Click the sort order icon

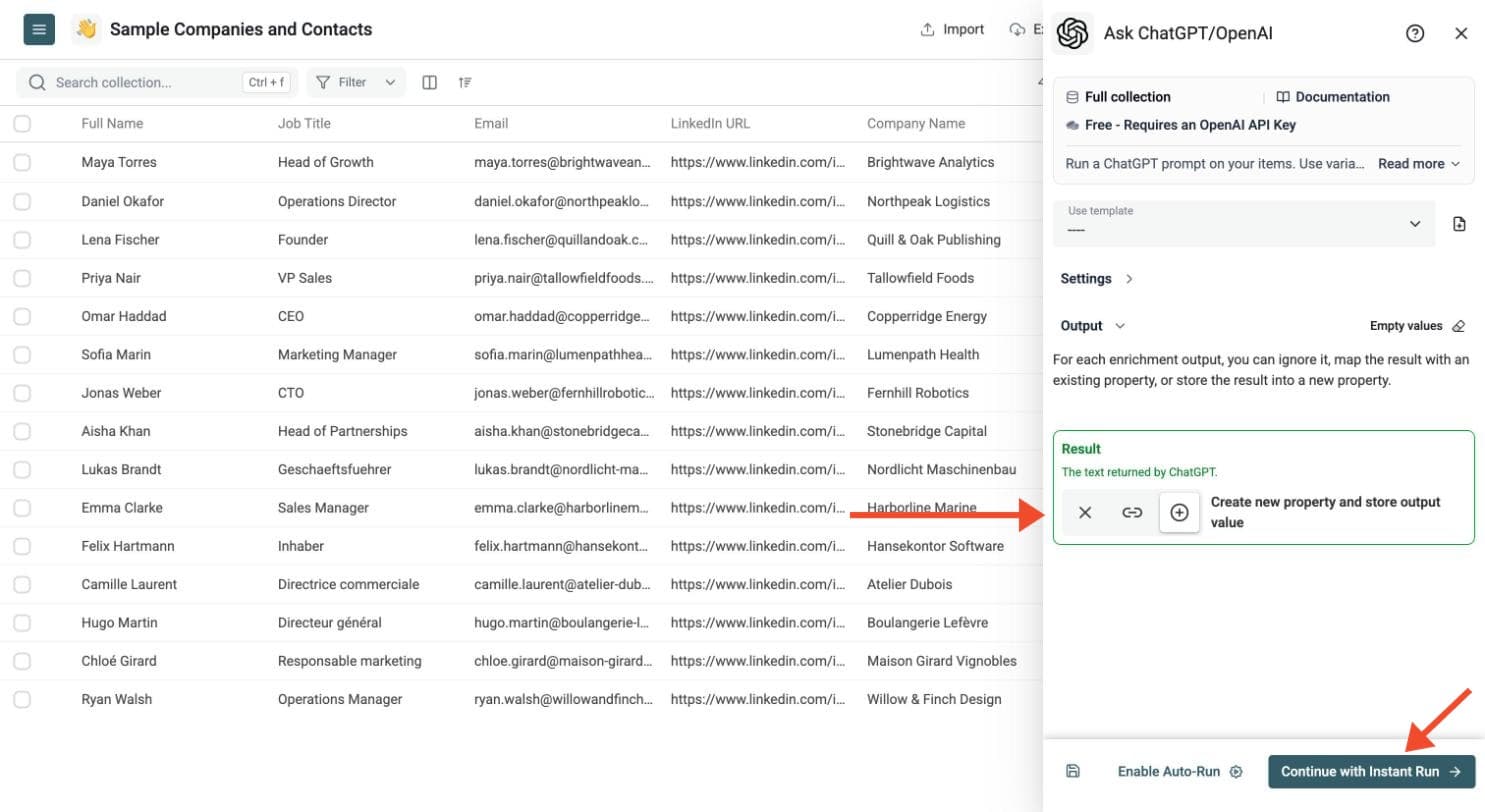click(465, 82)
